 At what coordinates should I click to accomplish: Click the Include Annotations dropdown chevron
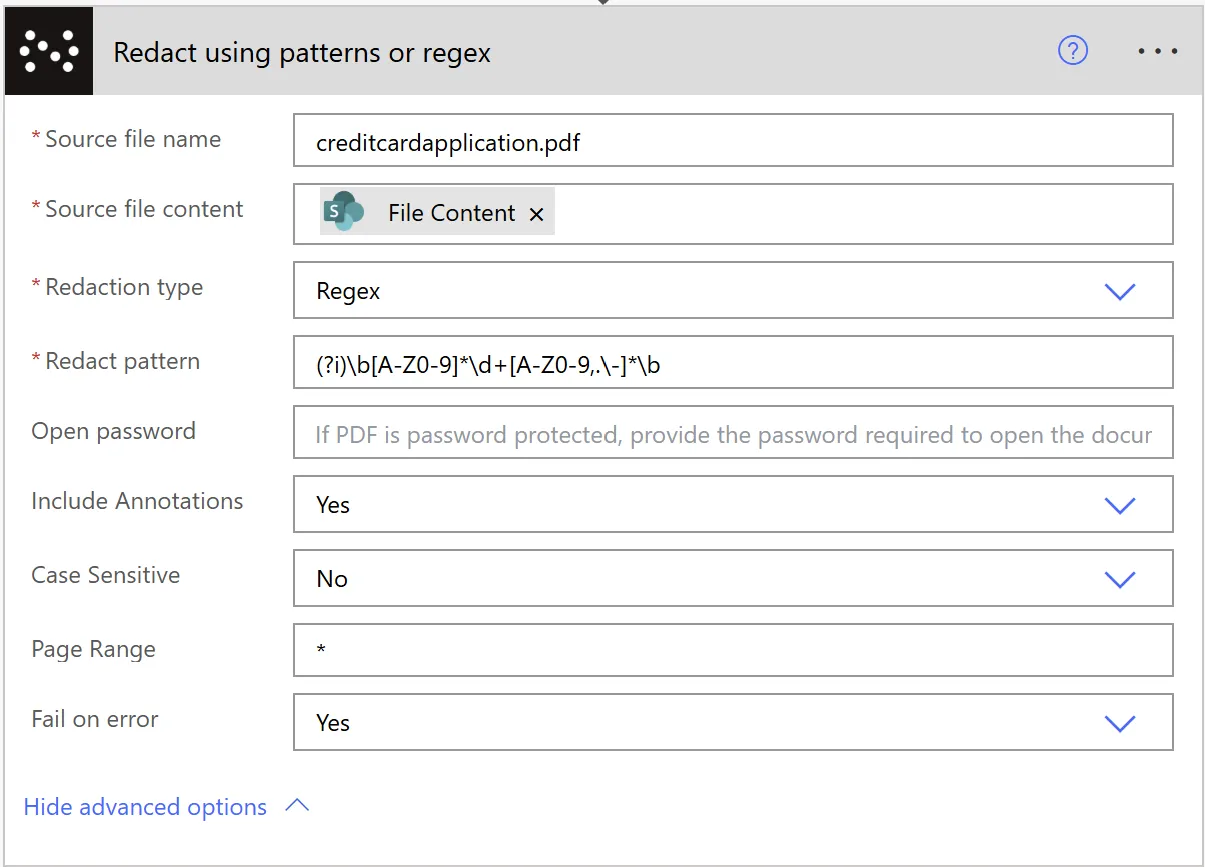click(x=1119, y=505)
